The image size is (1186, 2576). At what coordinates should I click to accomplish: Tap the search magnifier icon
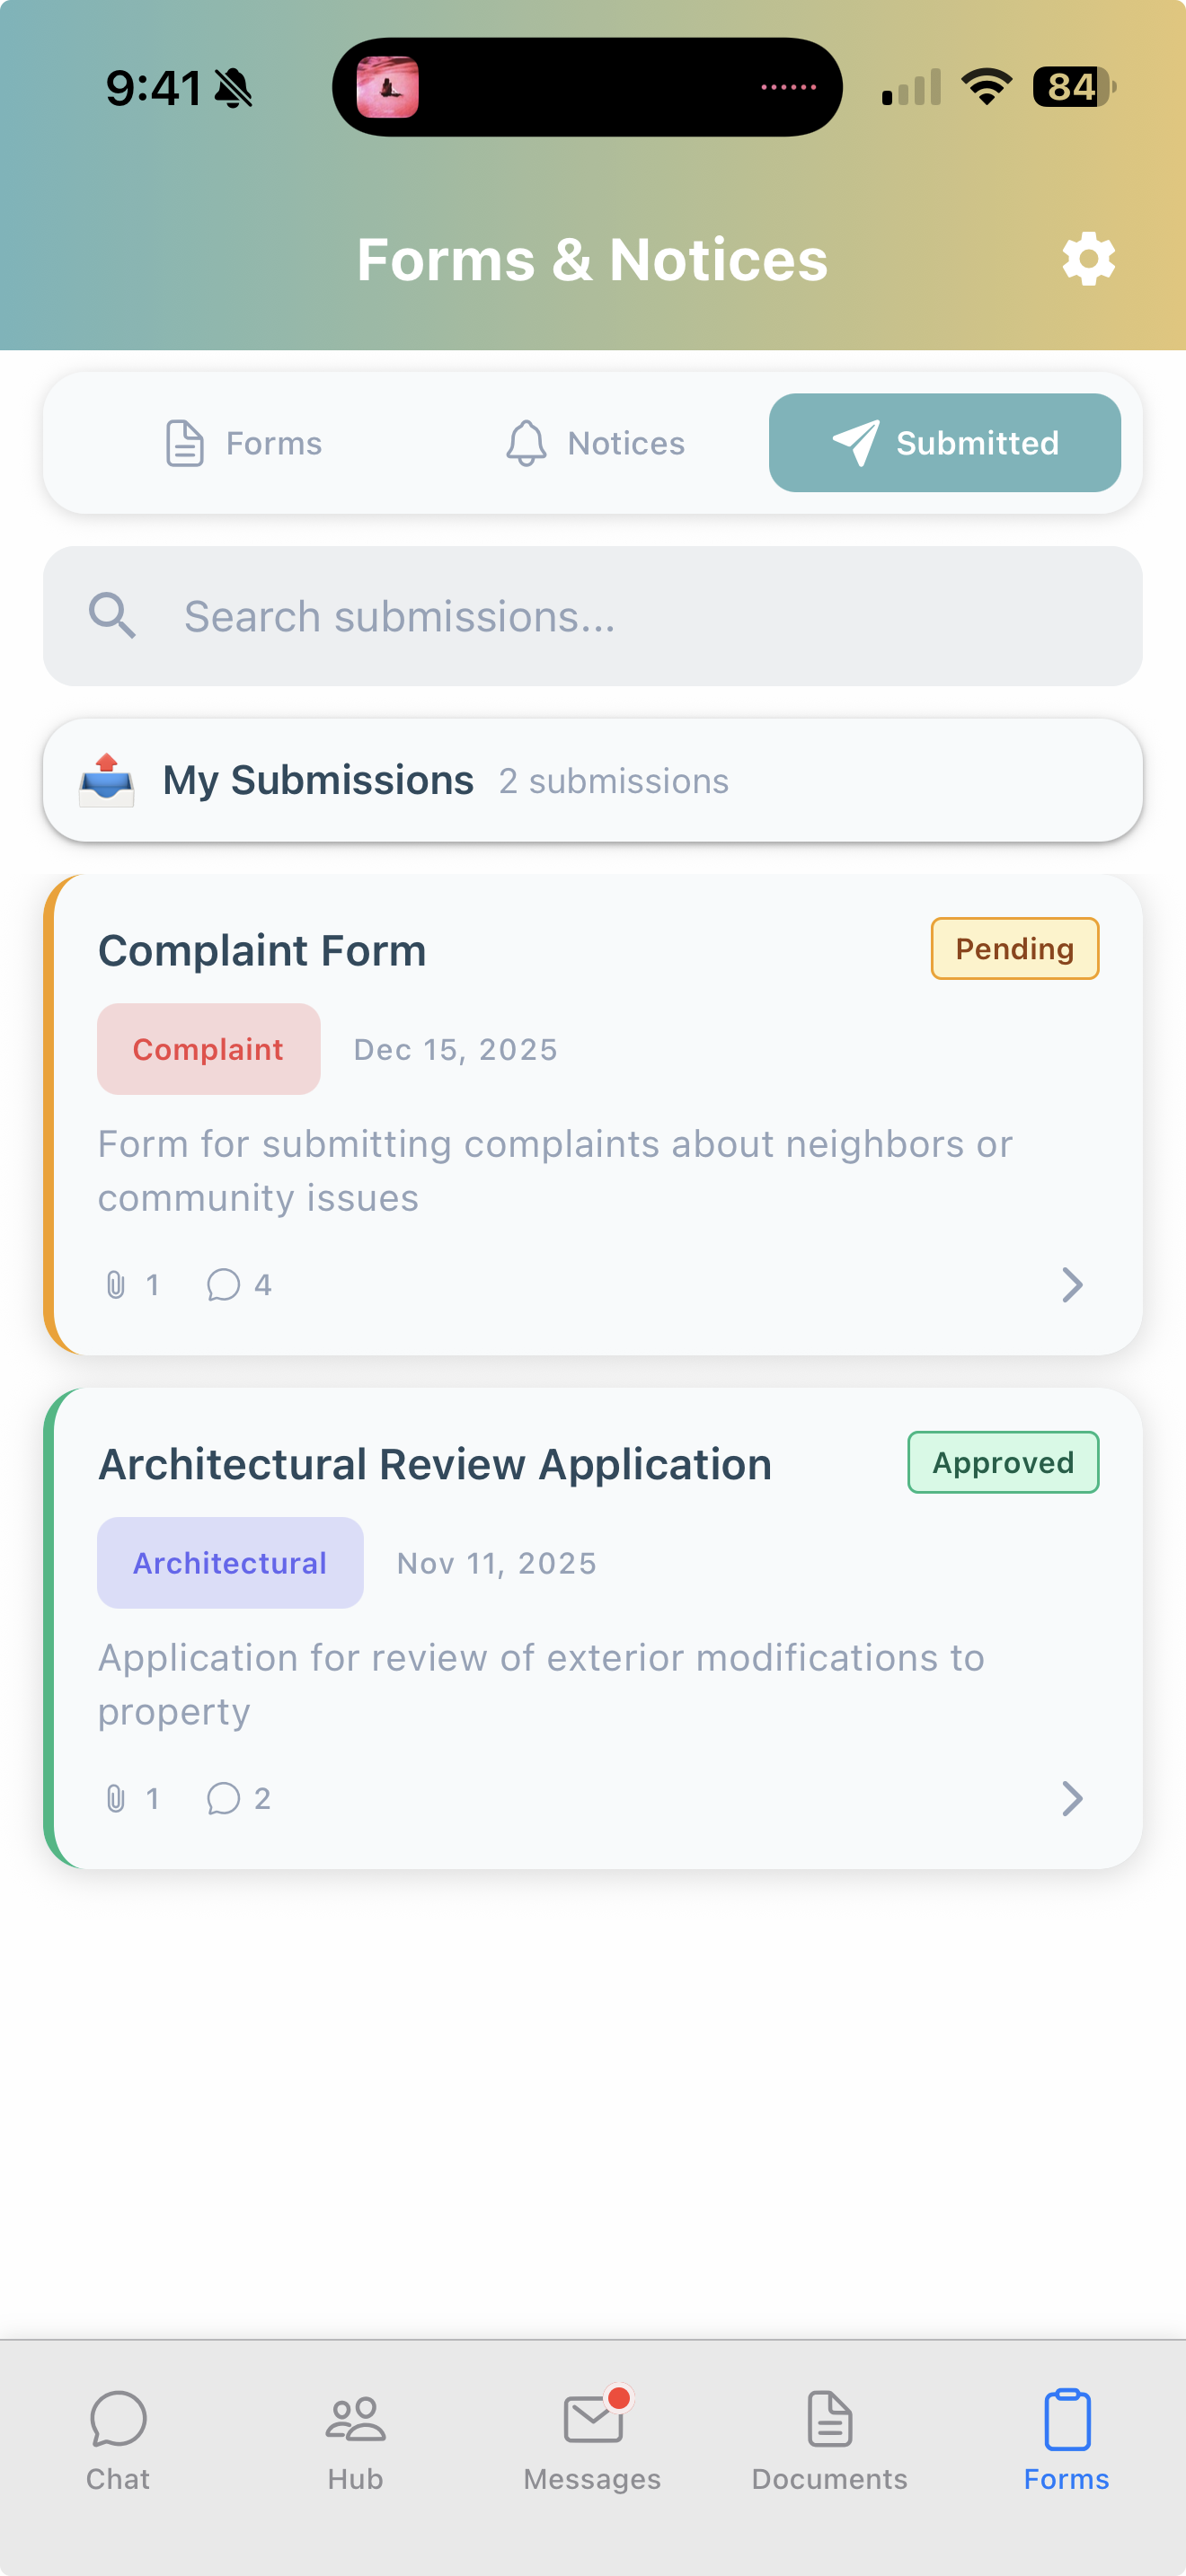coord(112,616)
